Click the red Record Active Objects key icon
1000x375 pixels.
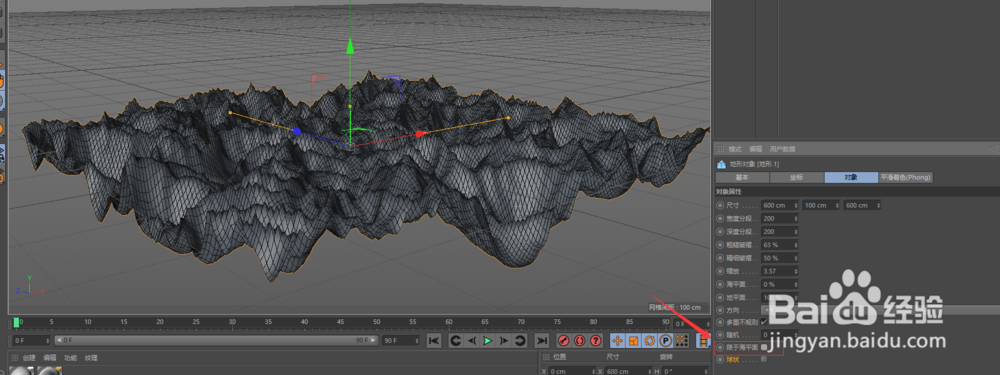click(x=563, y=341)
